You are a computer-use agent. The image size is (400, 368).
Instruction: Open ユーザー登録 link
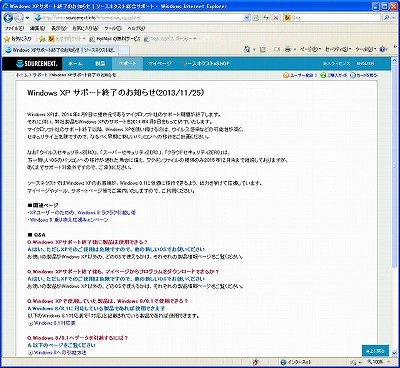click(x=298, y=75)
